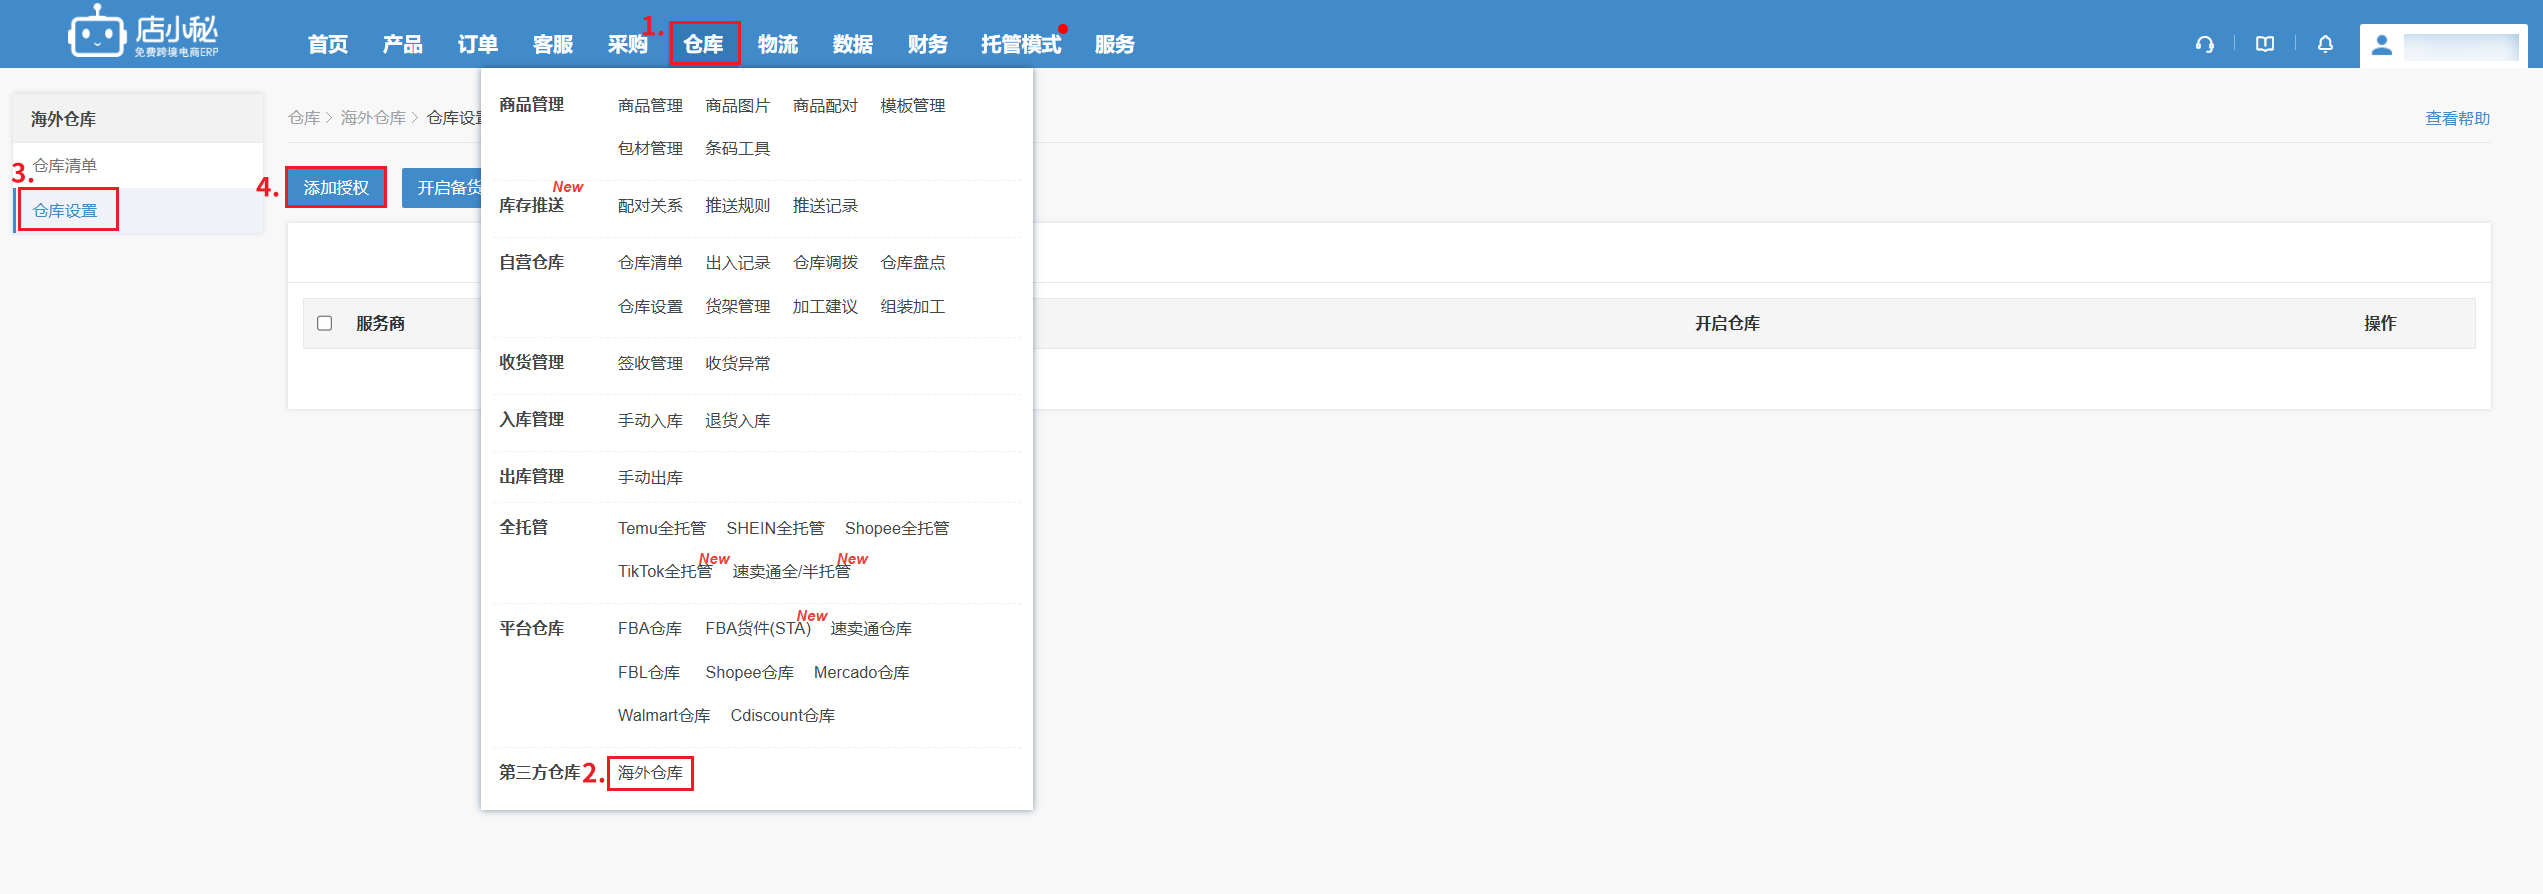The width and height of the screenshot is (2543, 894).
Task: Go to 海外仓库 in the breadcrumb
Action: [x=373, y=118]
